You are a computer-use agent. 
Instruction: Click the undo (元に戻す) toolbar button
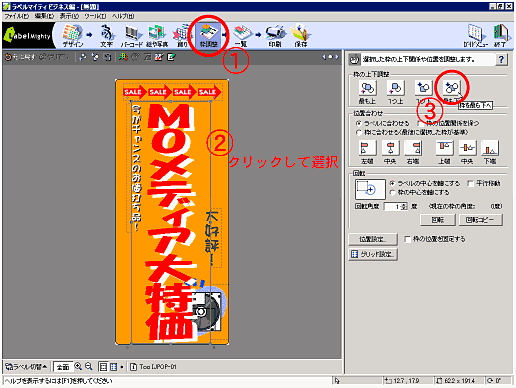(20, 57)
